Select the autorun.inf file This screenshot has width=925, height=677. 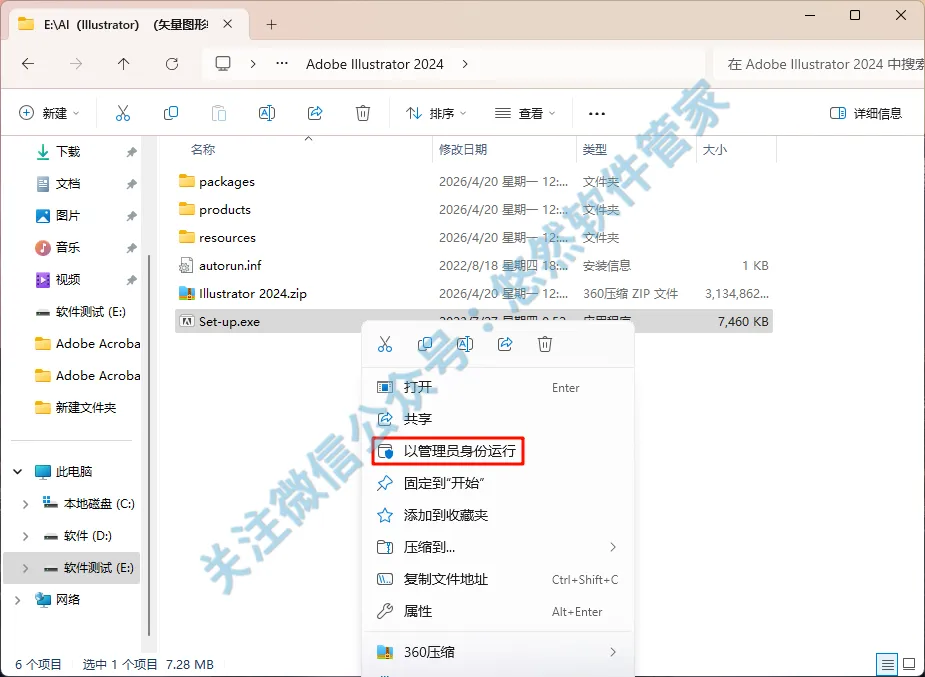474,265
